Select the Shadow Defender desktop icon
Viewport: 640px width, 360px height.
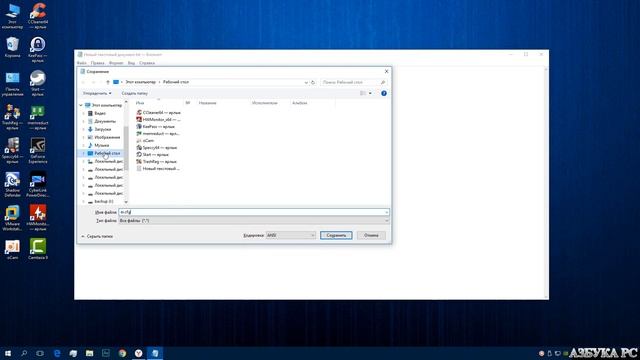coord(12,184)
